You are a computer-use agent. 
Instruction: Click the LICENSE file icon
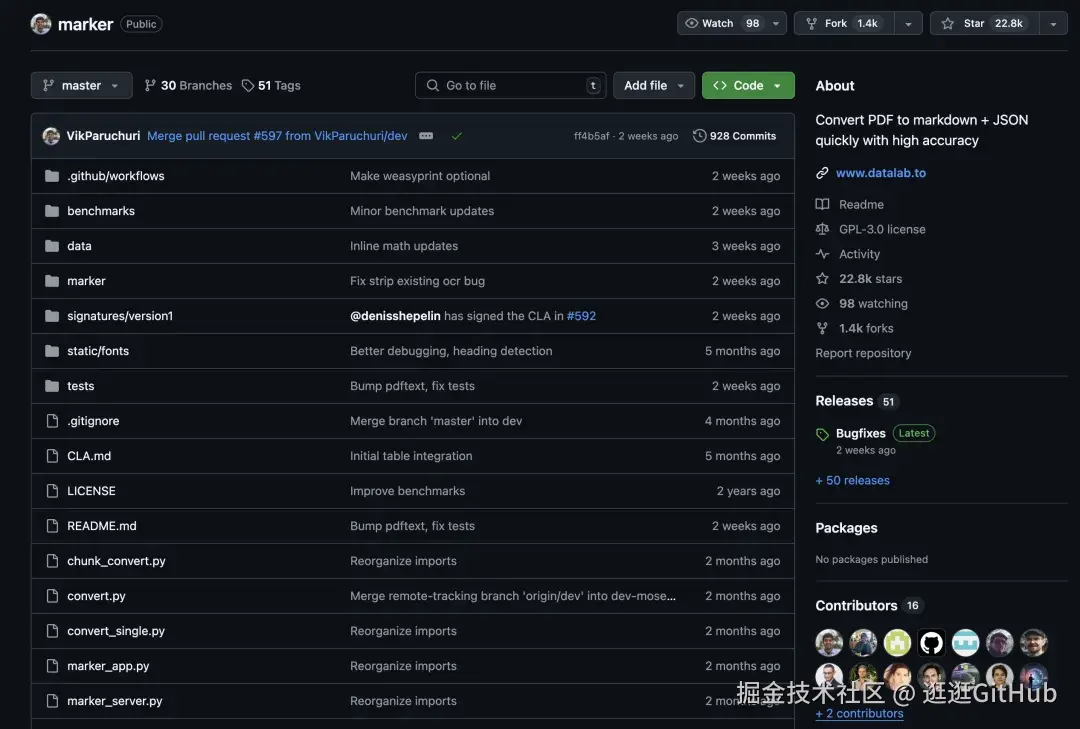(52, 491)
